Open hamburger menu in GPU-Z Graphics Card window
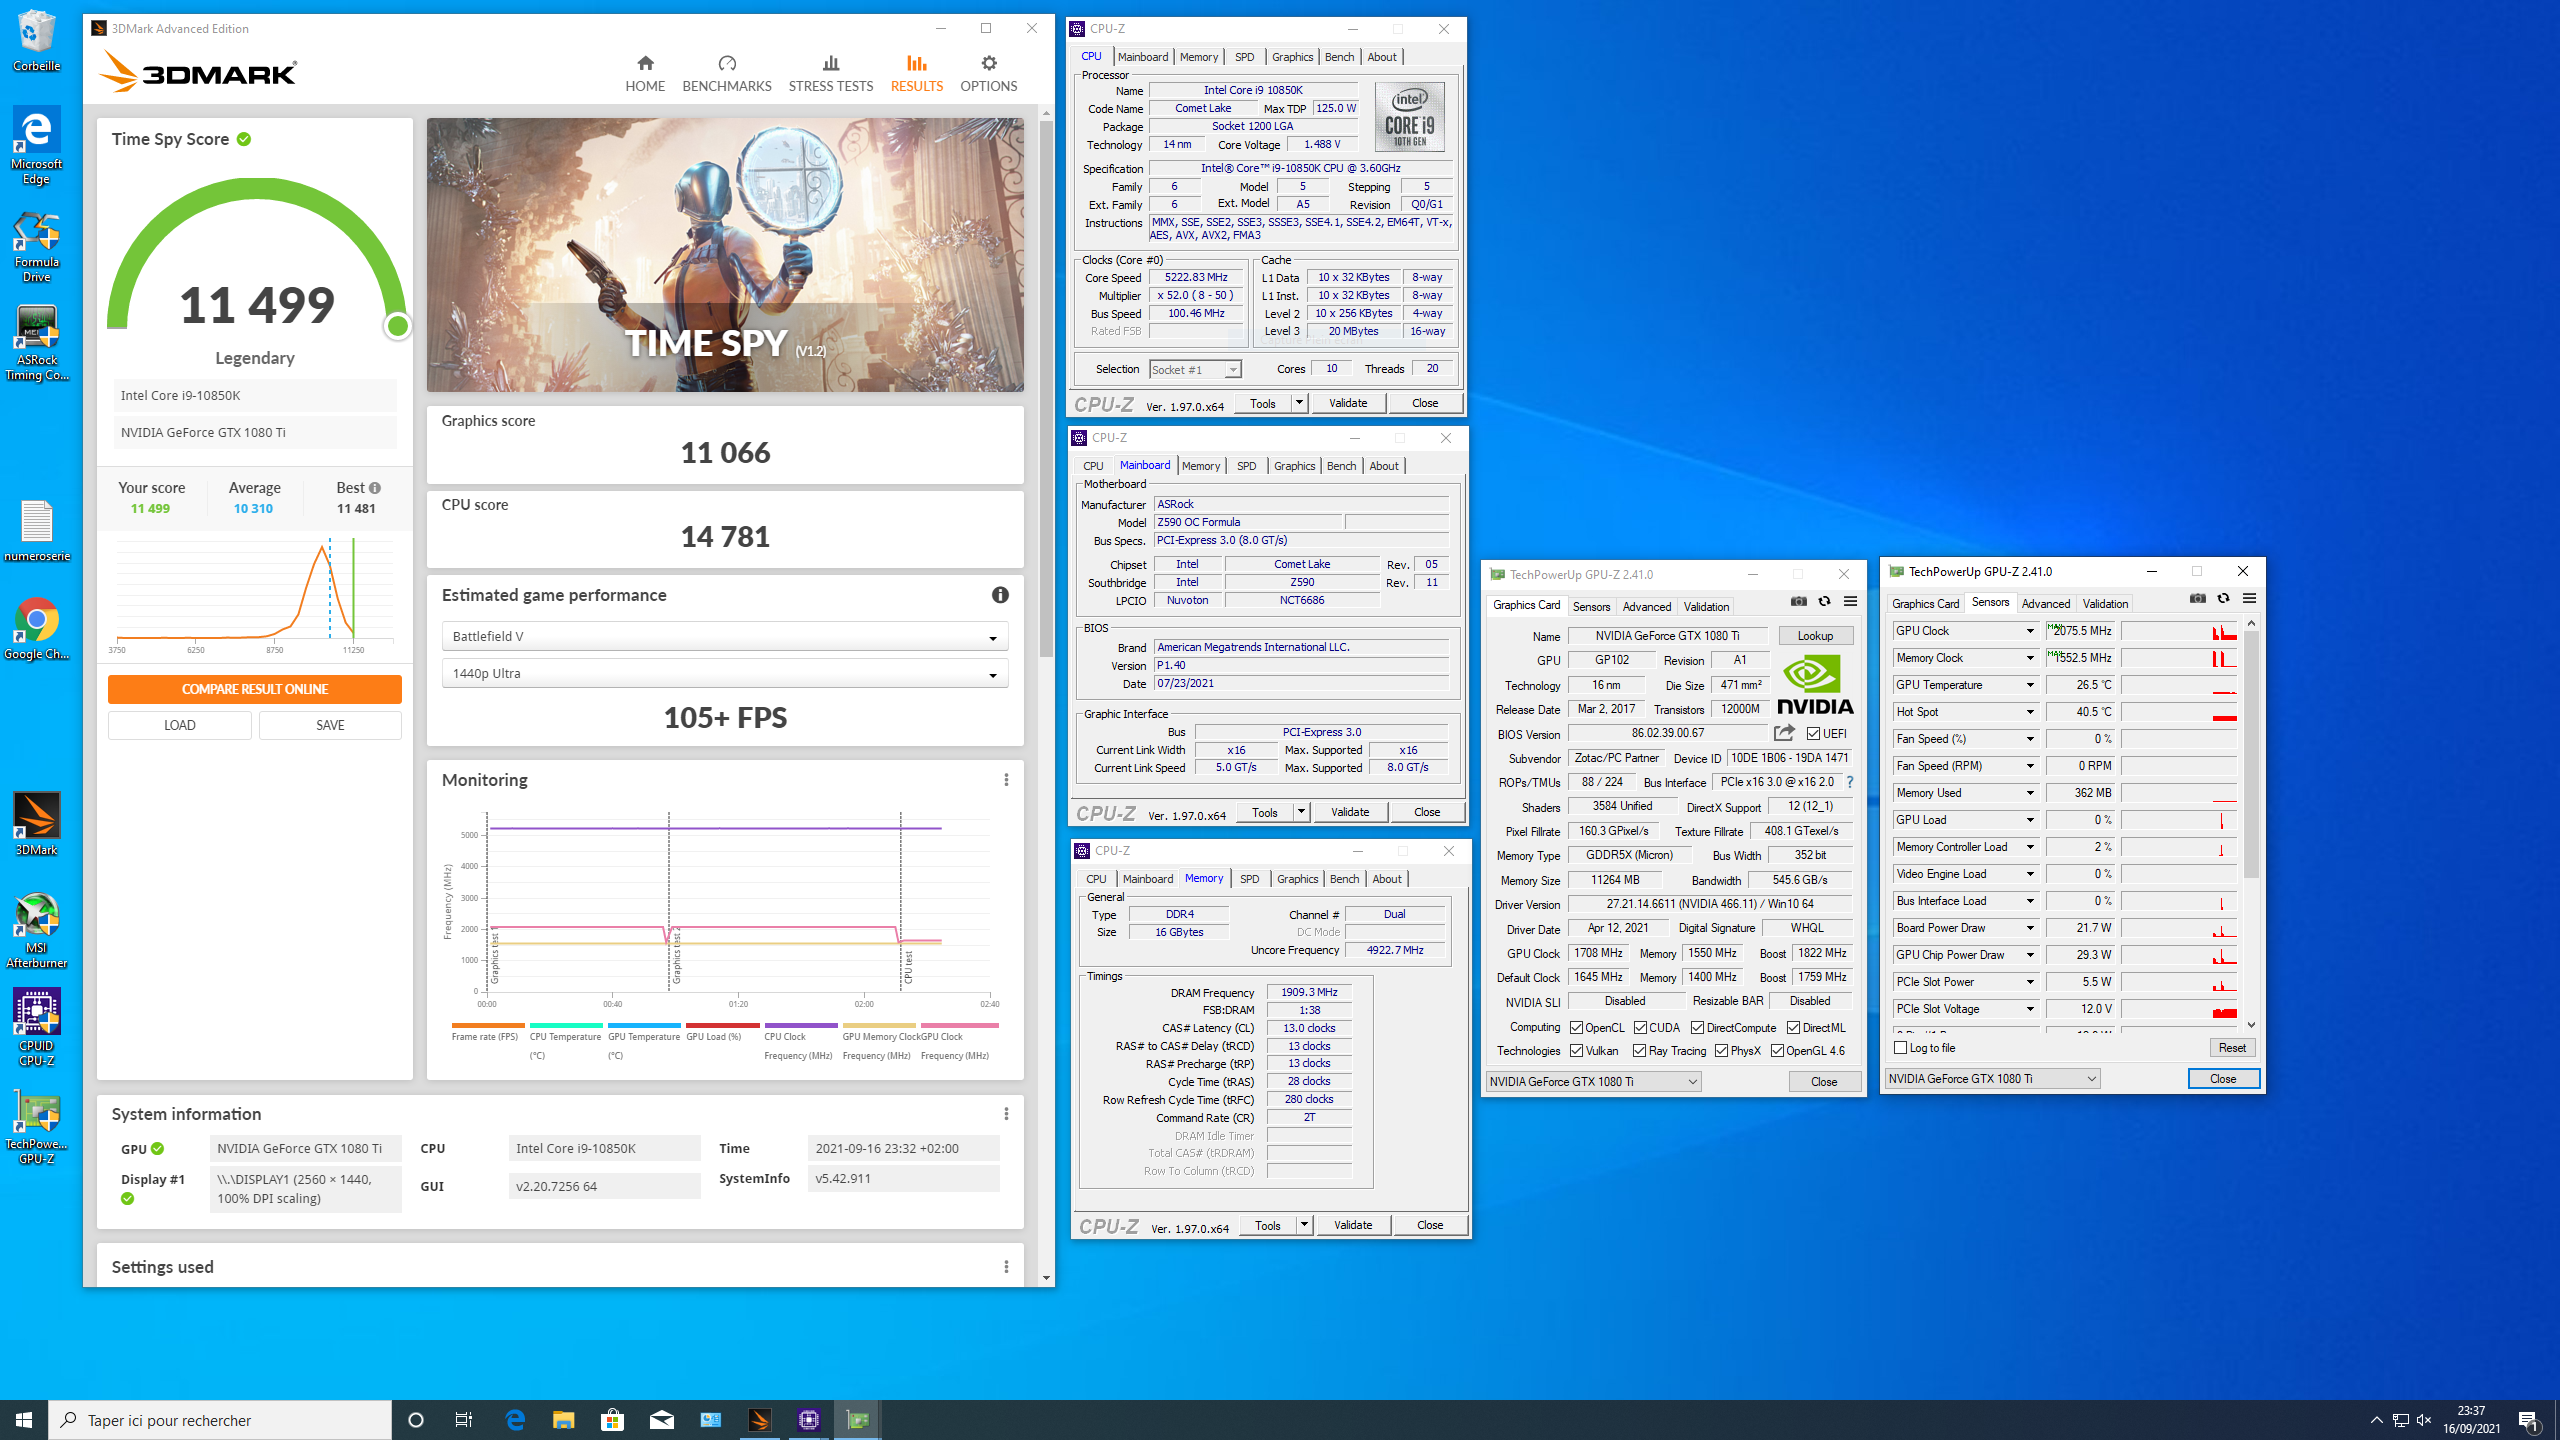Viewport: 2560px width, 1440px height. point(1850,601)
